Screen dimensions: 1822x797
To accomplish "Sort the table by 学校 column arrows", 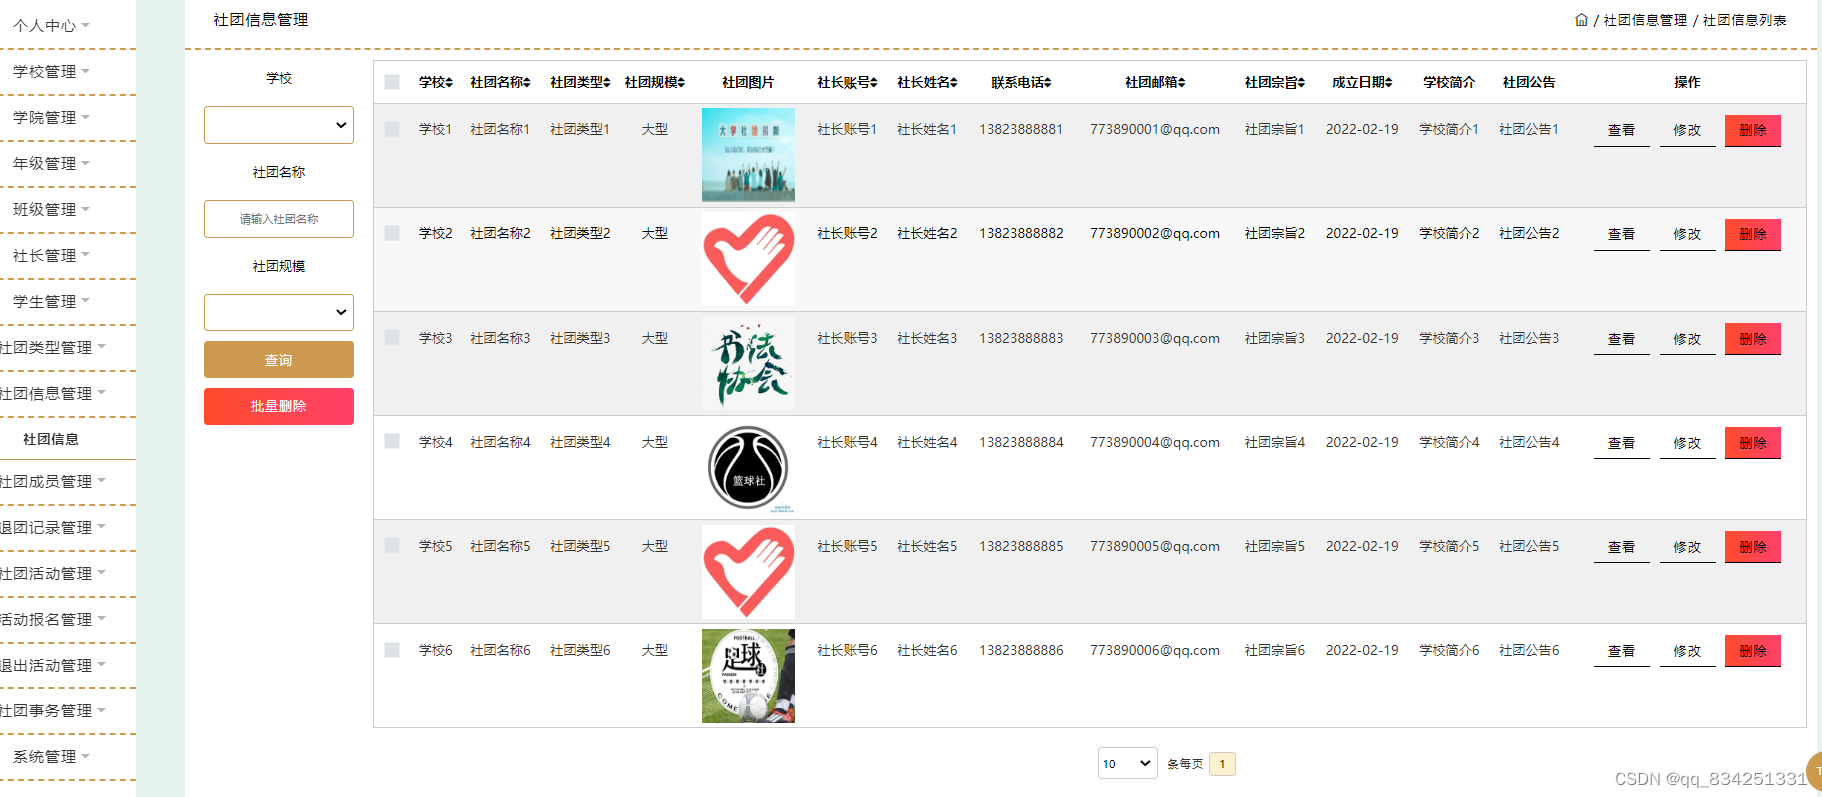I will tap(450, 83).
